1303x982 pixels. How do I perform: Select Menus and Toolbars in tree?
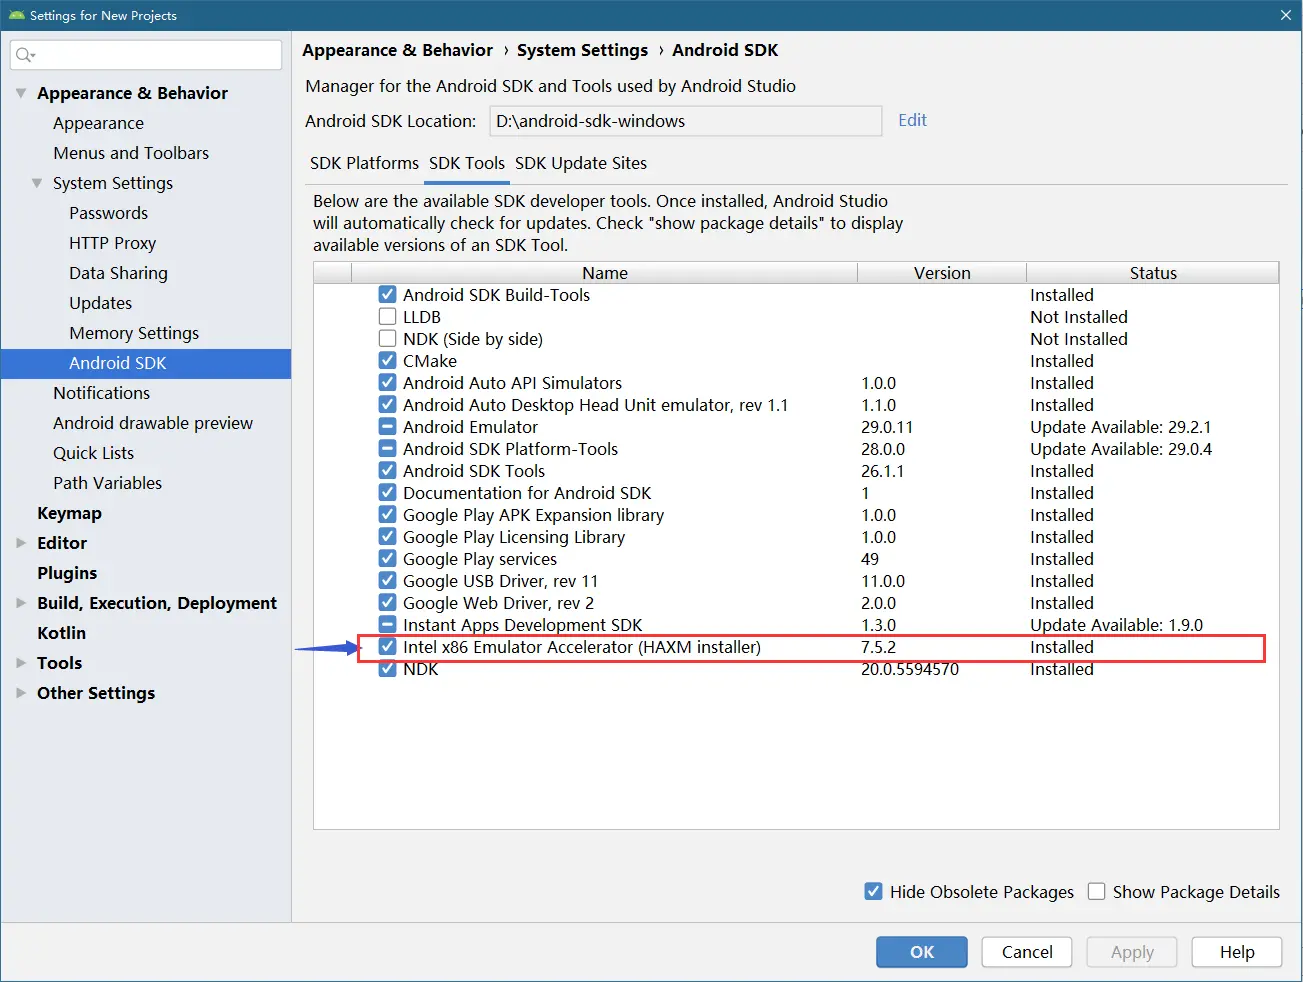pyautogui.click(x=131, y=153)
